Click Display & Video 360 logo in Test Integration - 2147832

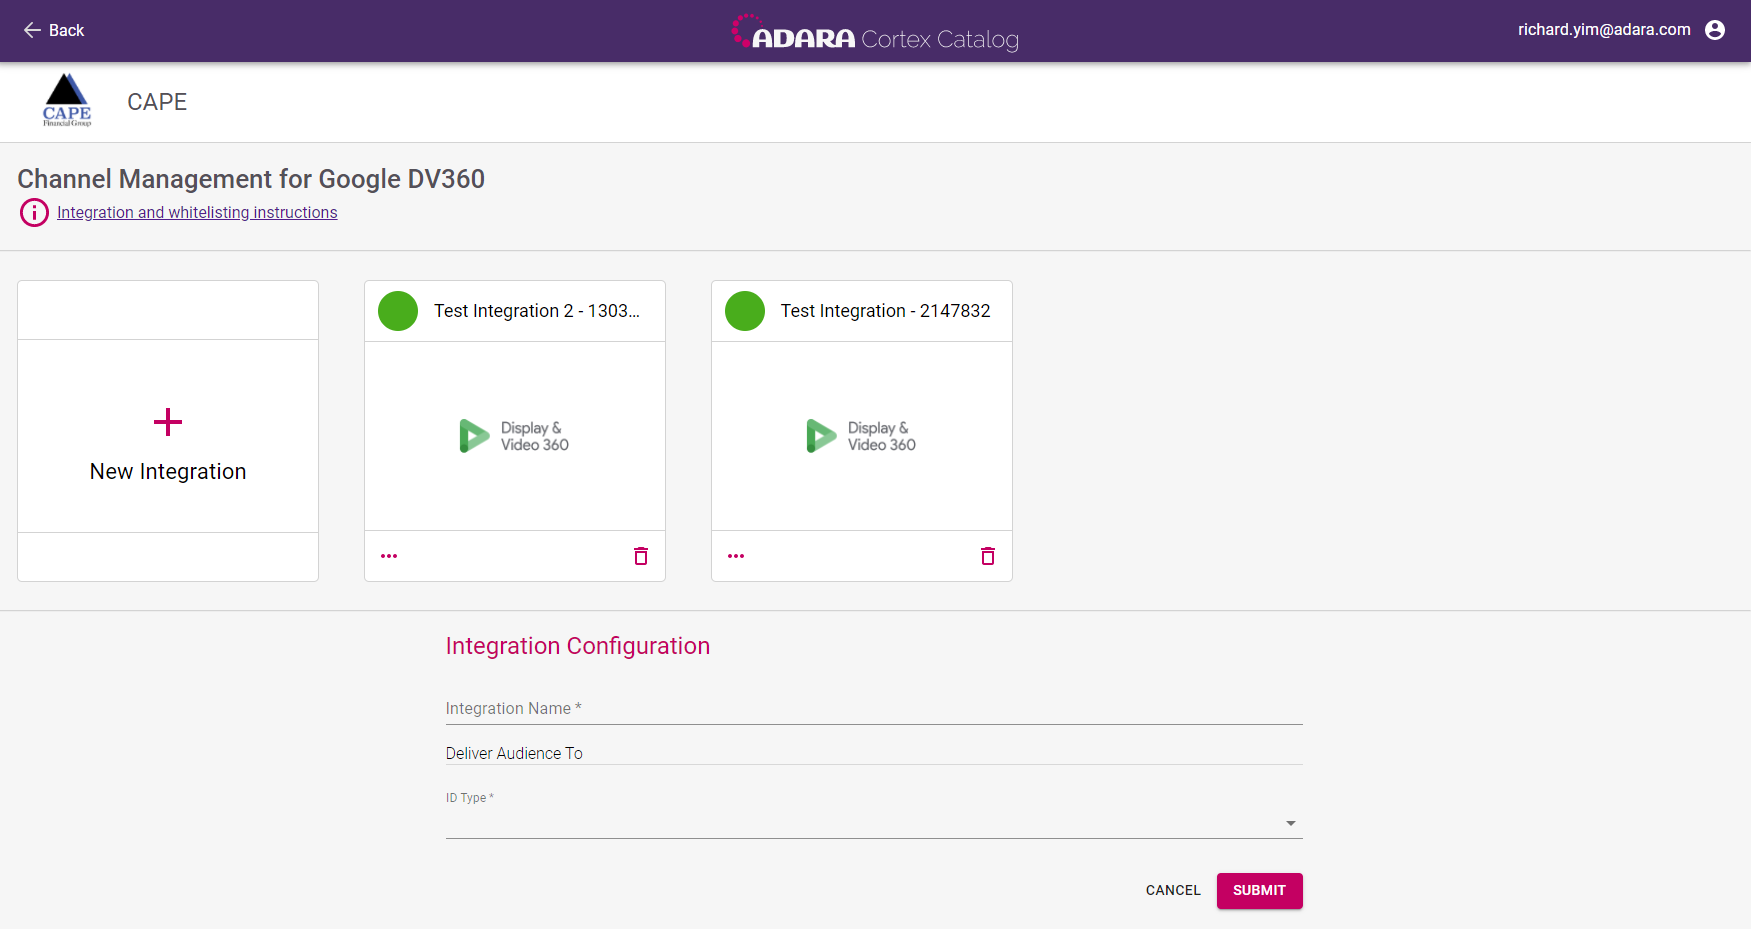(x=861, y=436)
